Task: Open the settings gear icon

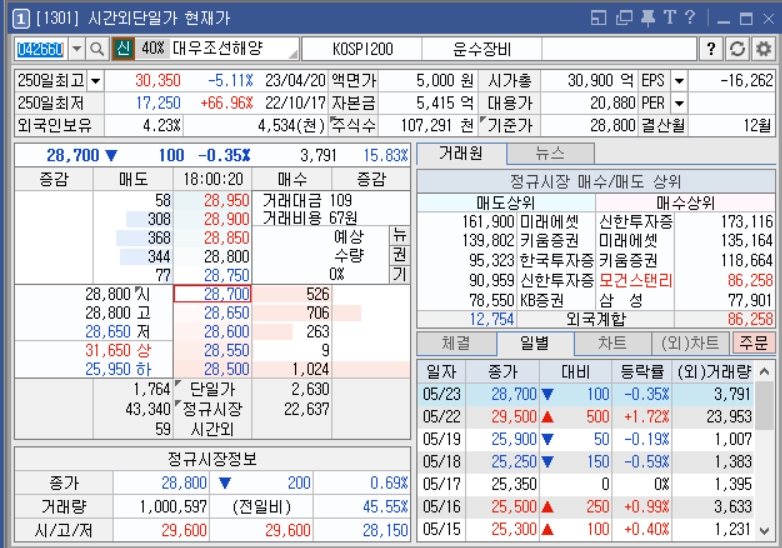Action: pos(764,49)
